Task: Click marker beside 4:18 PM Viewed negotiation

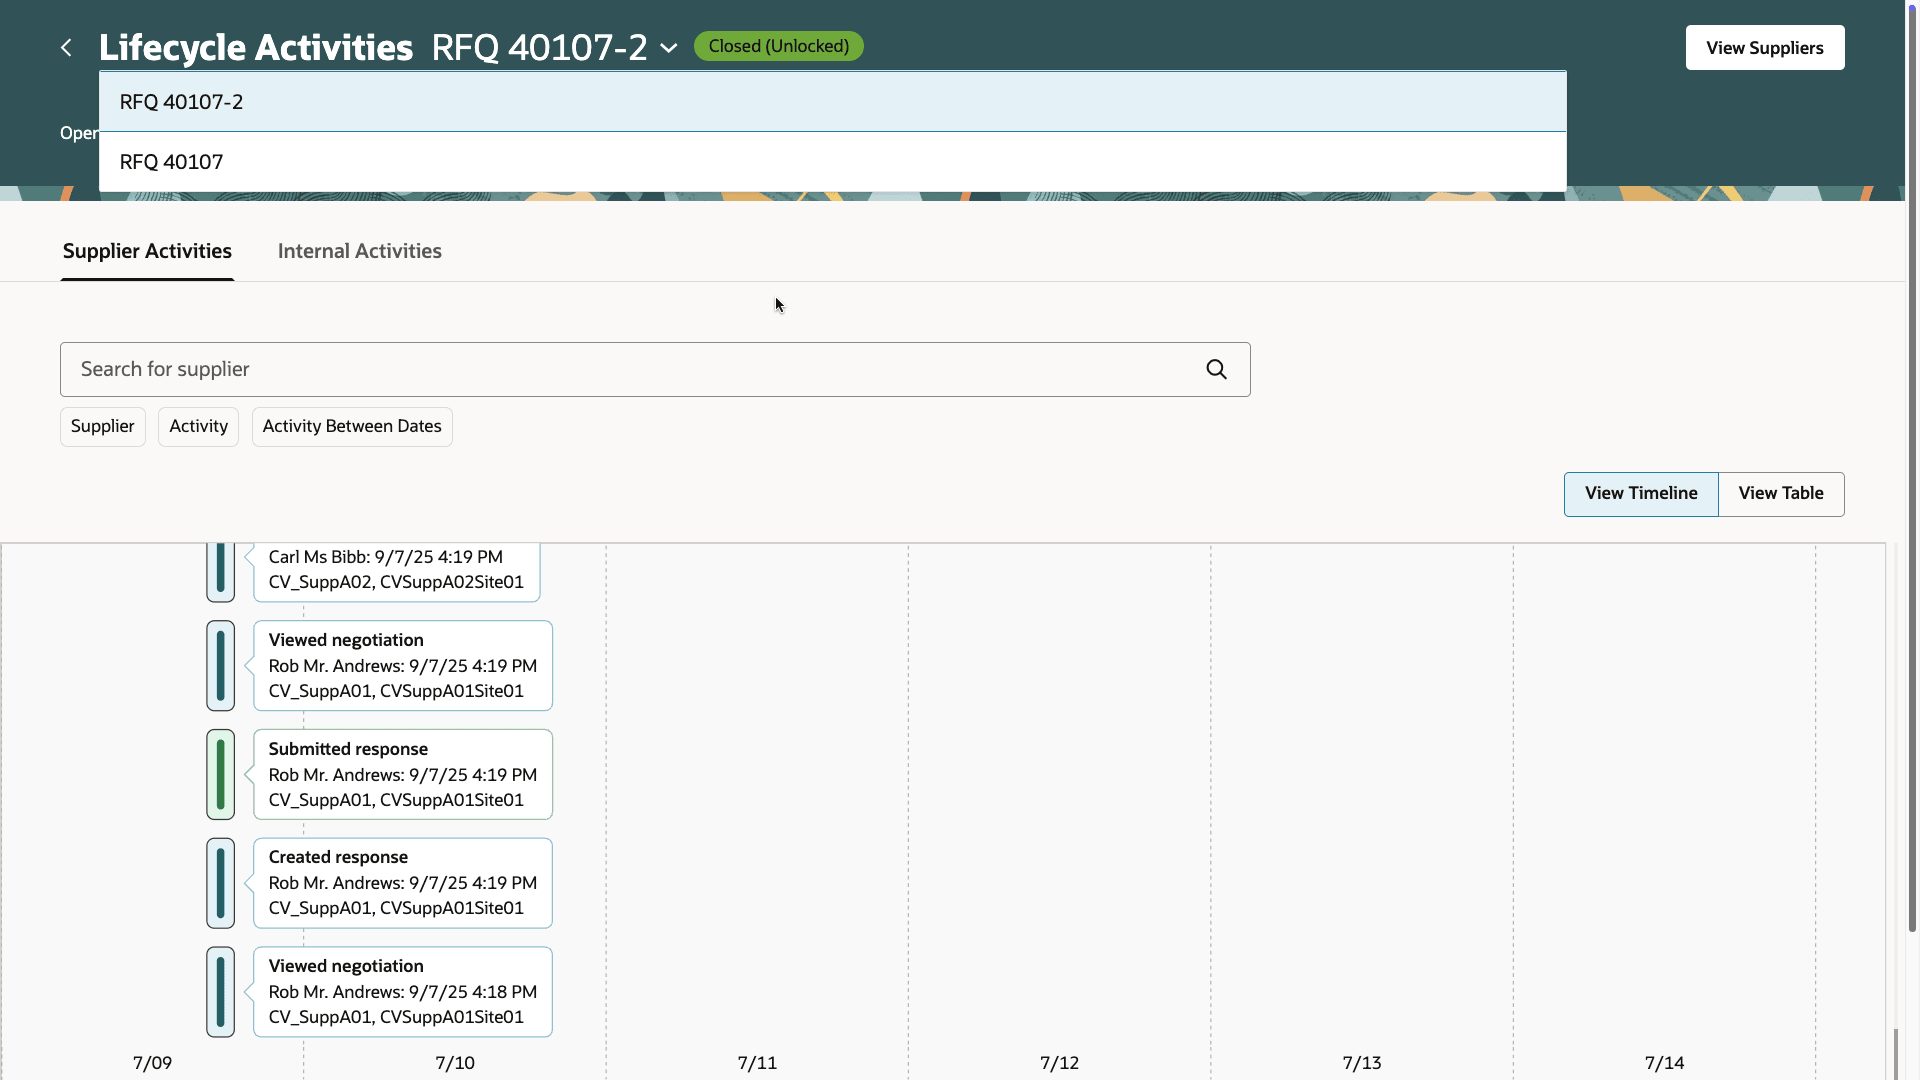Action: click(x=220, y=992)
